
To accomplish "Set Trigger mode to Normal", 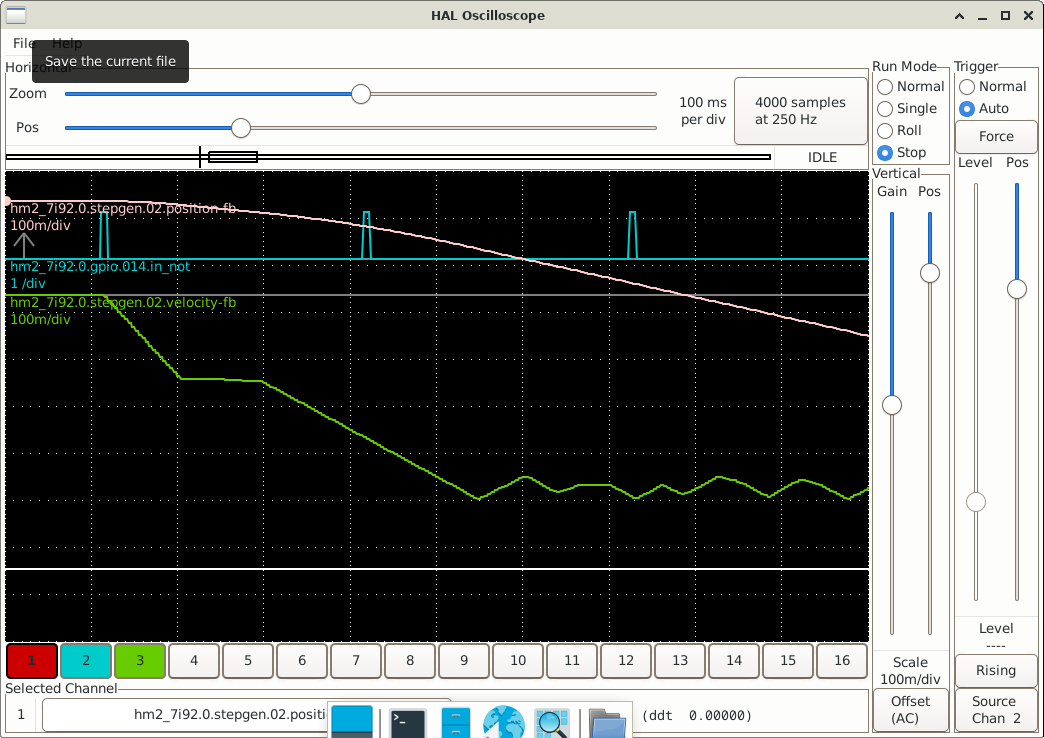I will 993,87.
